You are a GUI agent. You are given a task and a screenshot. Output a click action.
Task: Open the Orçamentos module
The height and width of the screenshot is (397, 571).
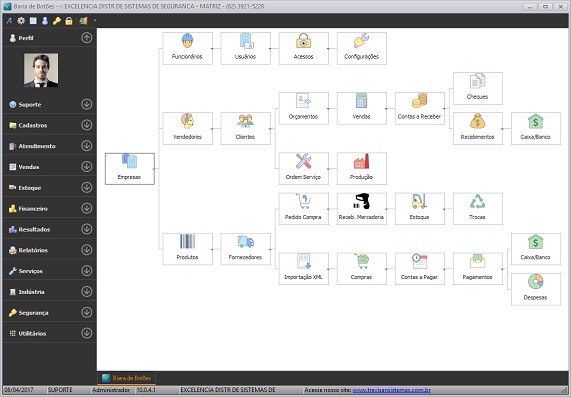pyautogui.click(x=303, y=108)
